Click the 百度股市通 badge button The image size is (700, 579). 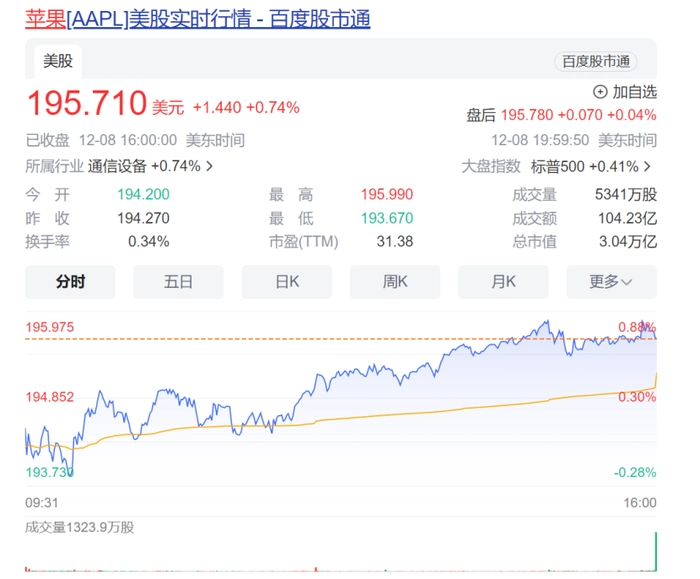pyautogui.click(x=596, y=61)
